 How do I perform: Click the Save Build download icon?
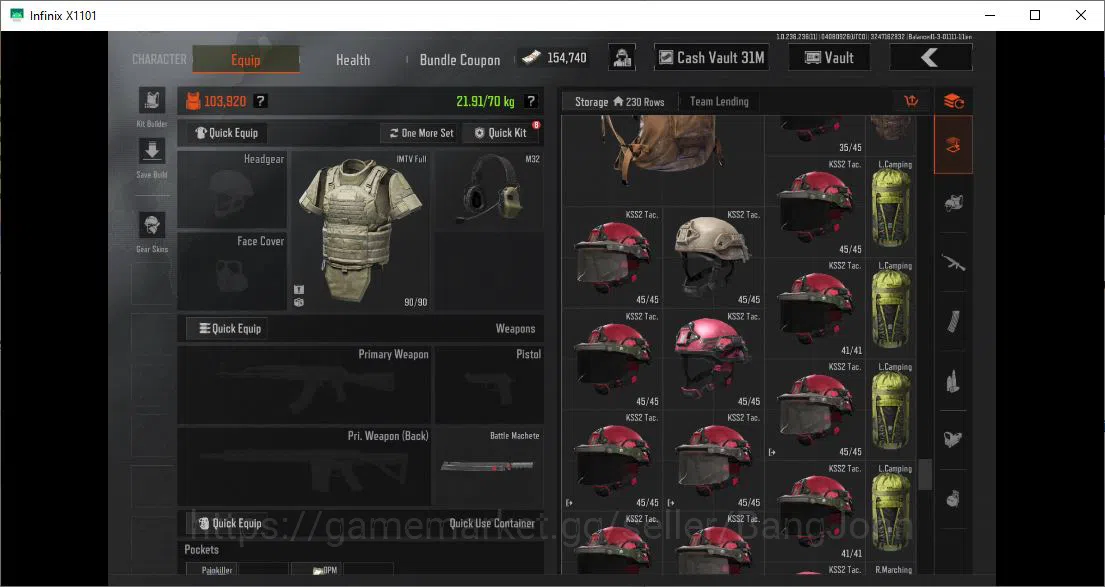152,151
